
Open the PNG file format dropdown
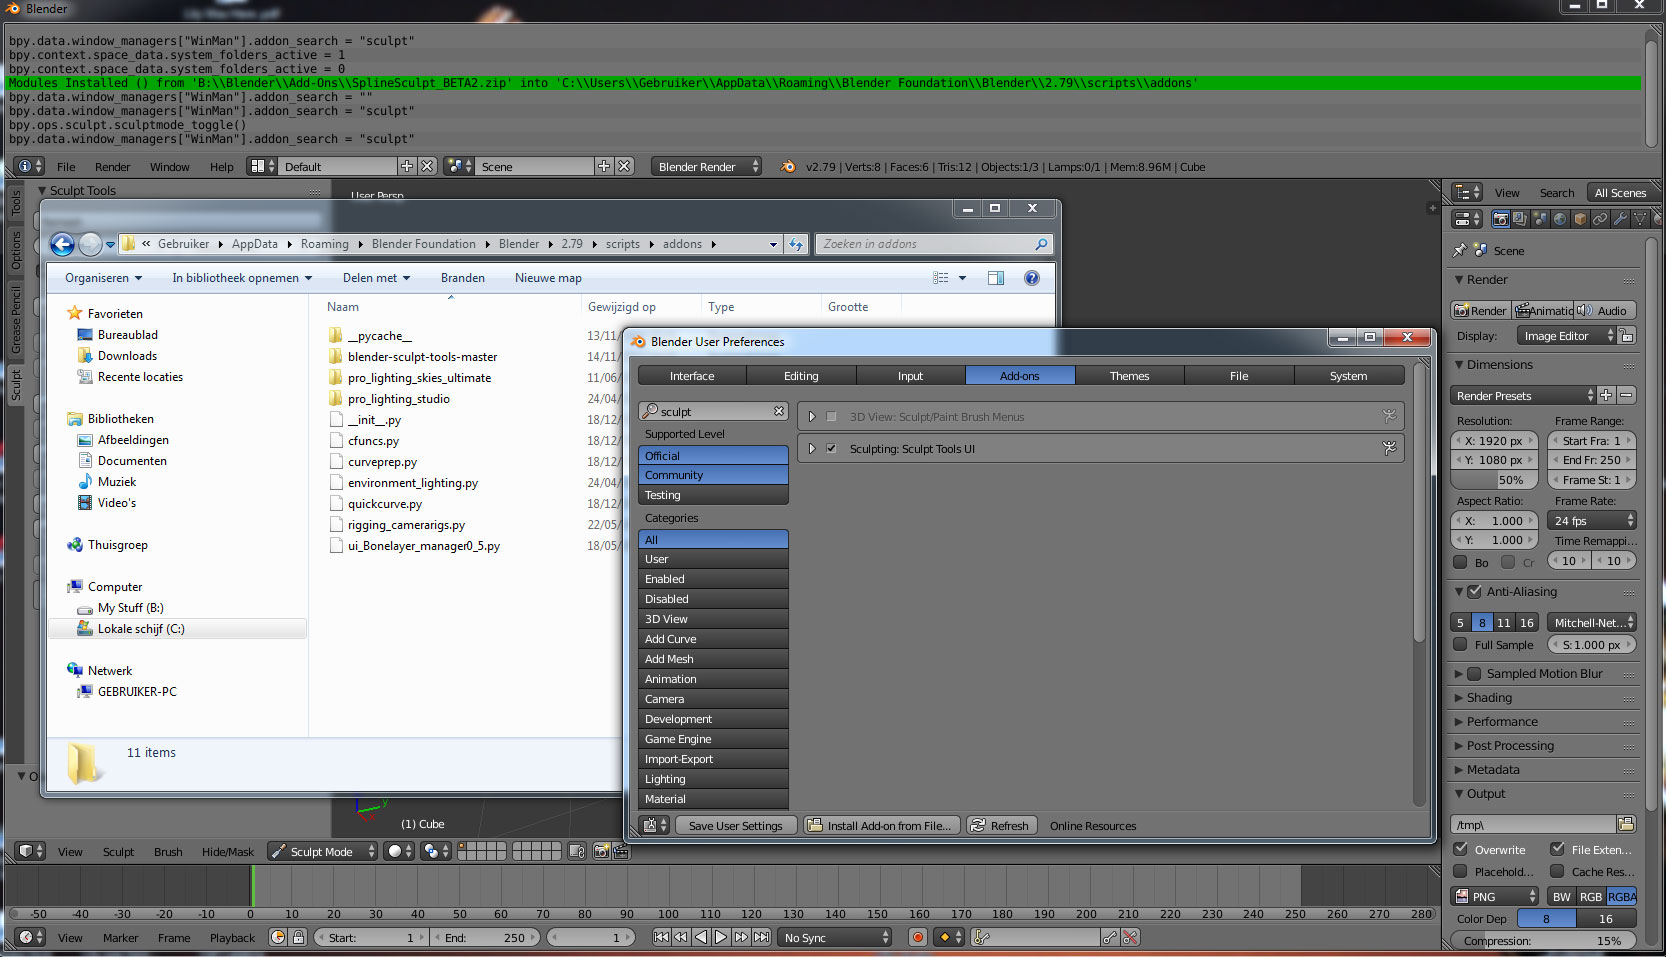click(1495, 896)
